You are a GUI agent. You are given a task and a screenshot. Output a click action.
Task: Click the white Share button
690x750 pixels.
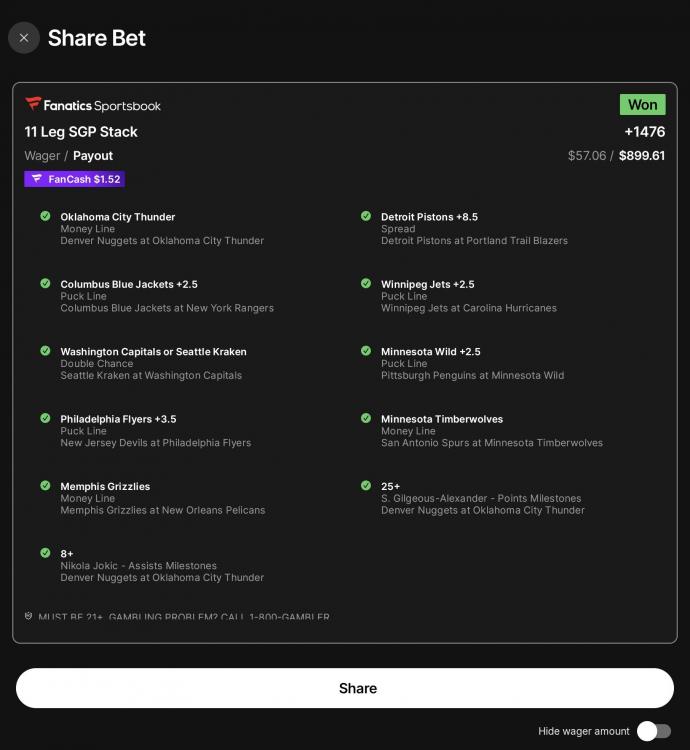(x=345, y=688)
